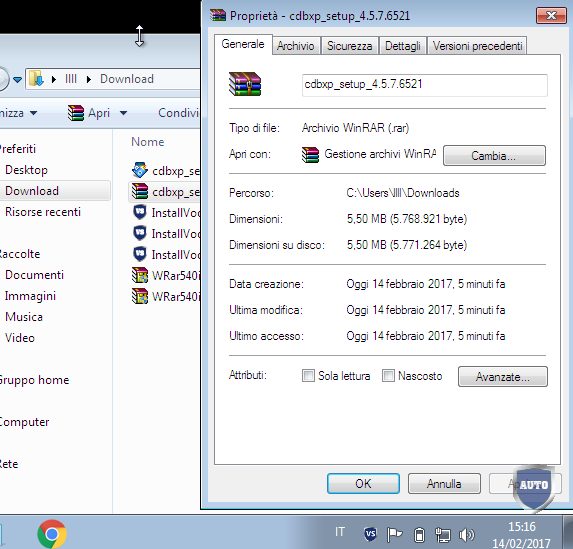The height and width of the screenshot is (549, 573).
Task: Switch to the Archivio tab
Action: (296, 46)
